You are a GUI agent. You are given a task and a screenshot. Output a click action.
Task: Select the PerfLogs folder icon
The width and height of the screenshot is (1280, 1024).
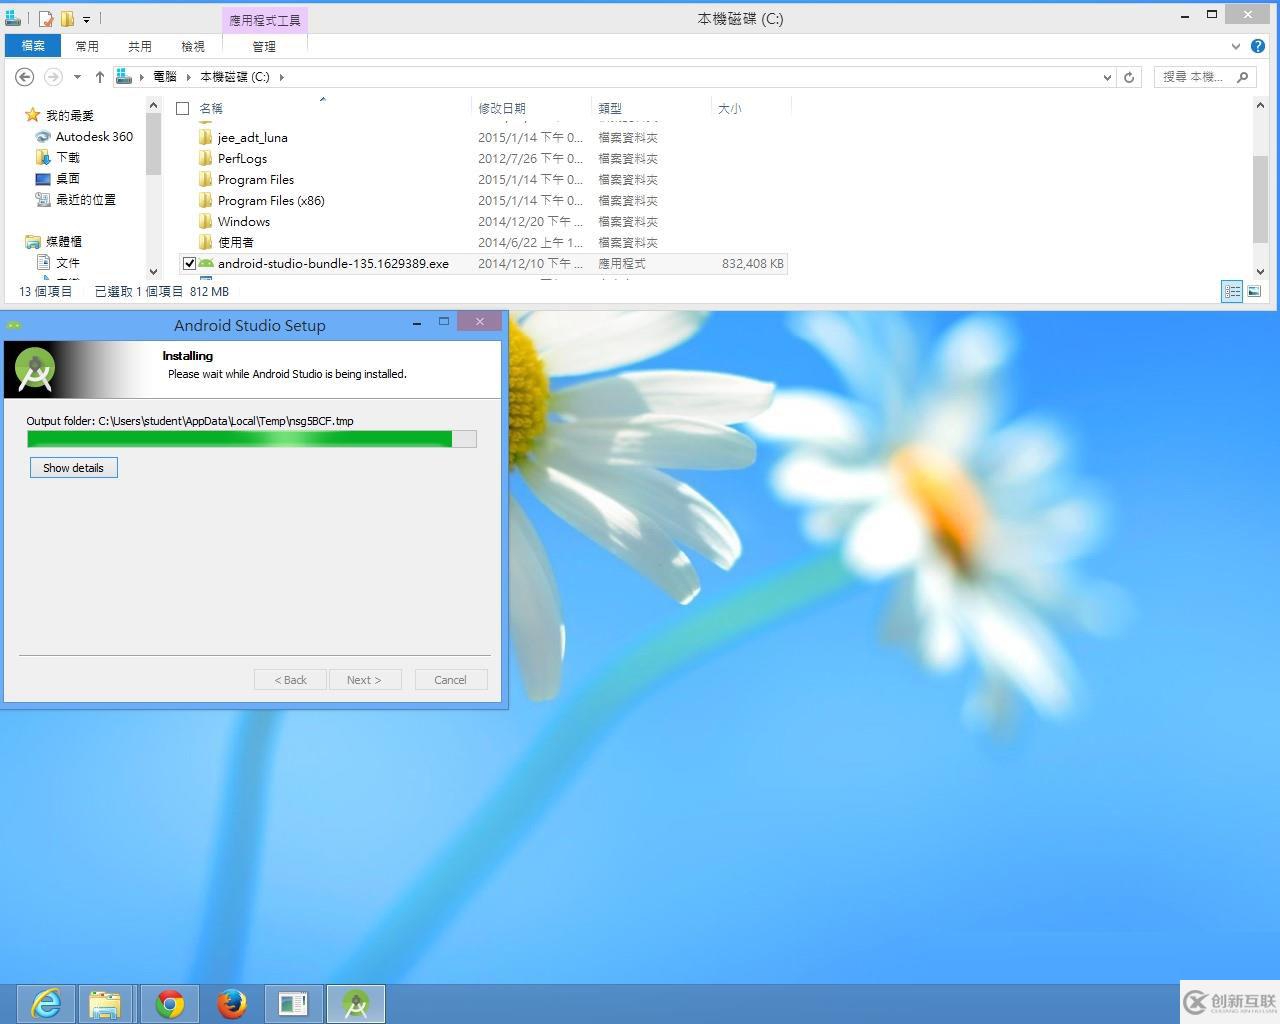point(205,158)
